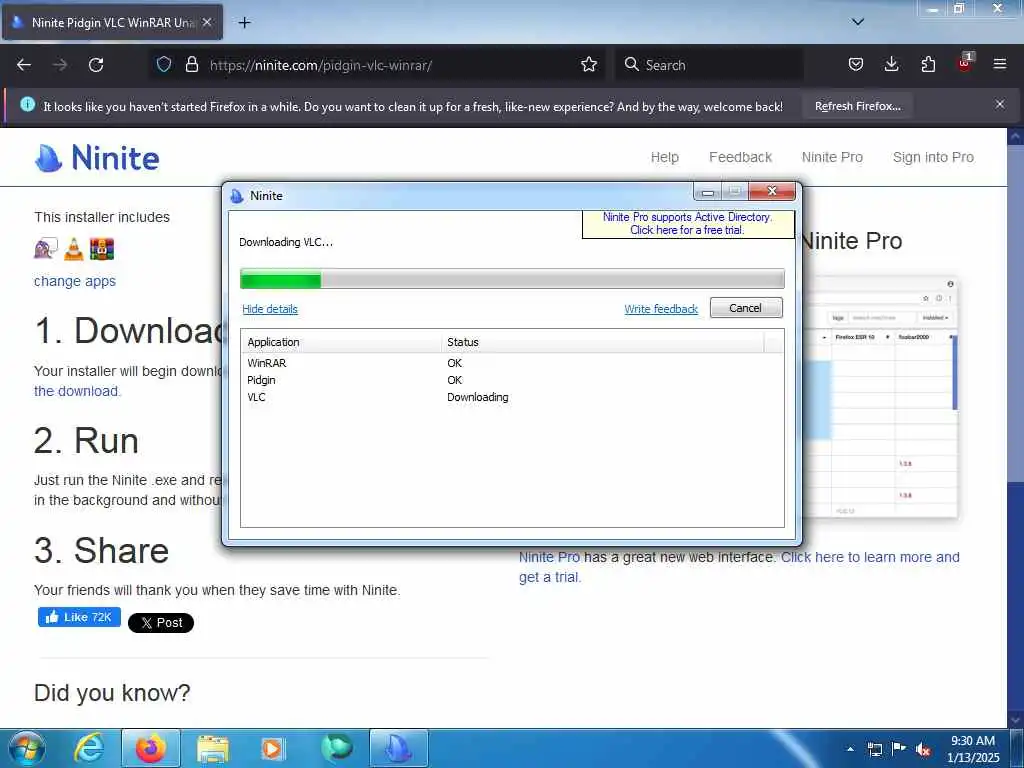Bookmark this page with the star icon
The width and height of the screenshot is (1024, 768).
pyautogui.click(x=589, y=64)
